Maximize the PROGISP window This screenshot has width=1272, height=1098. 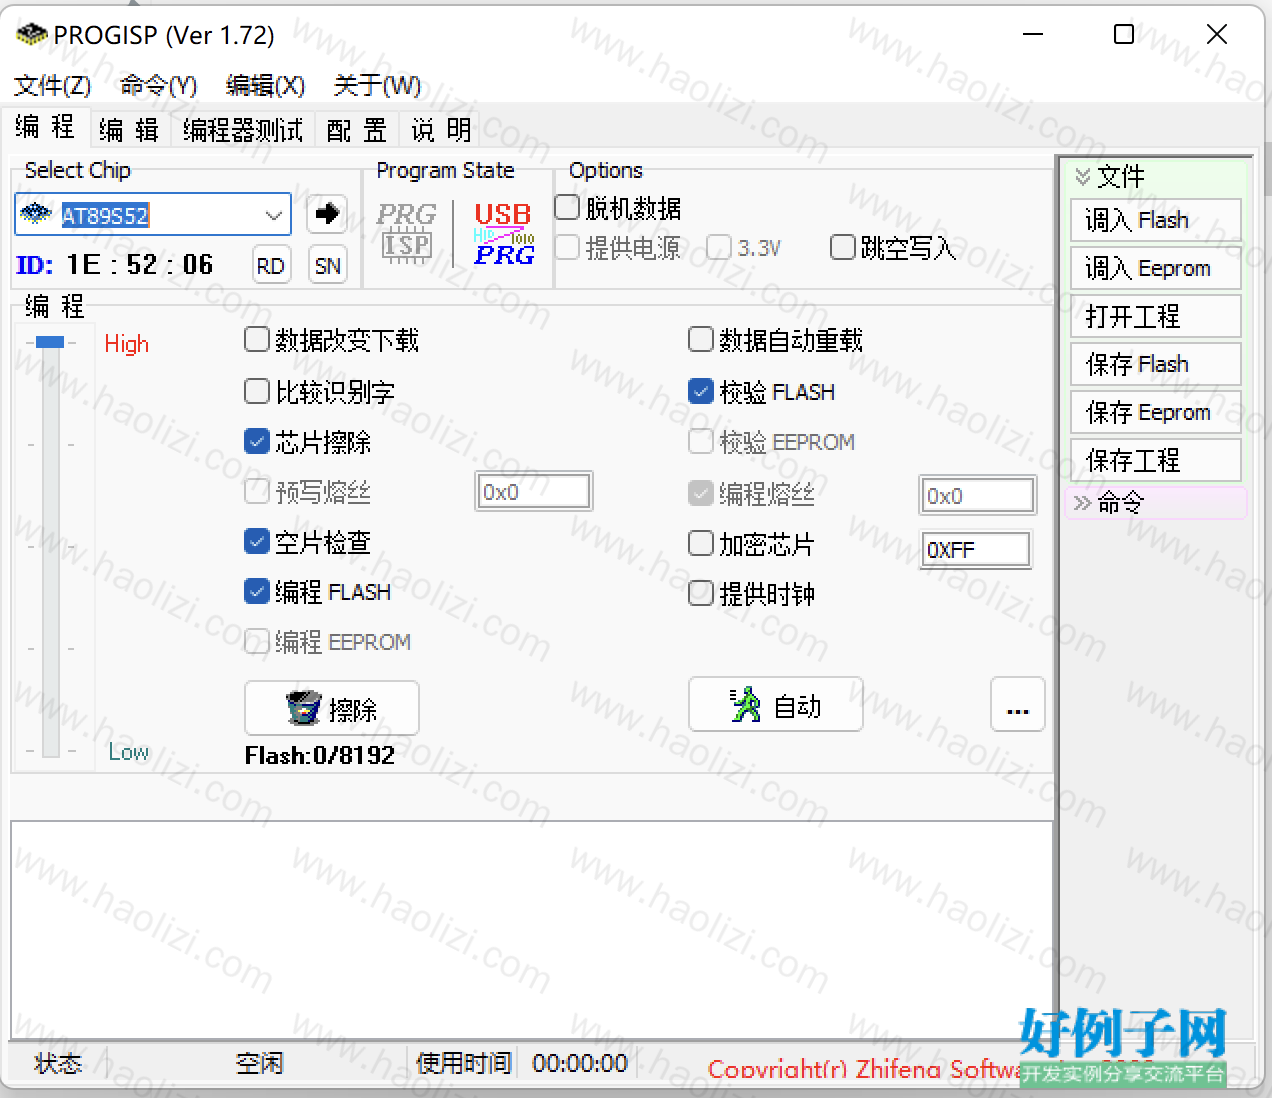(x=1124, y=35)
